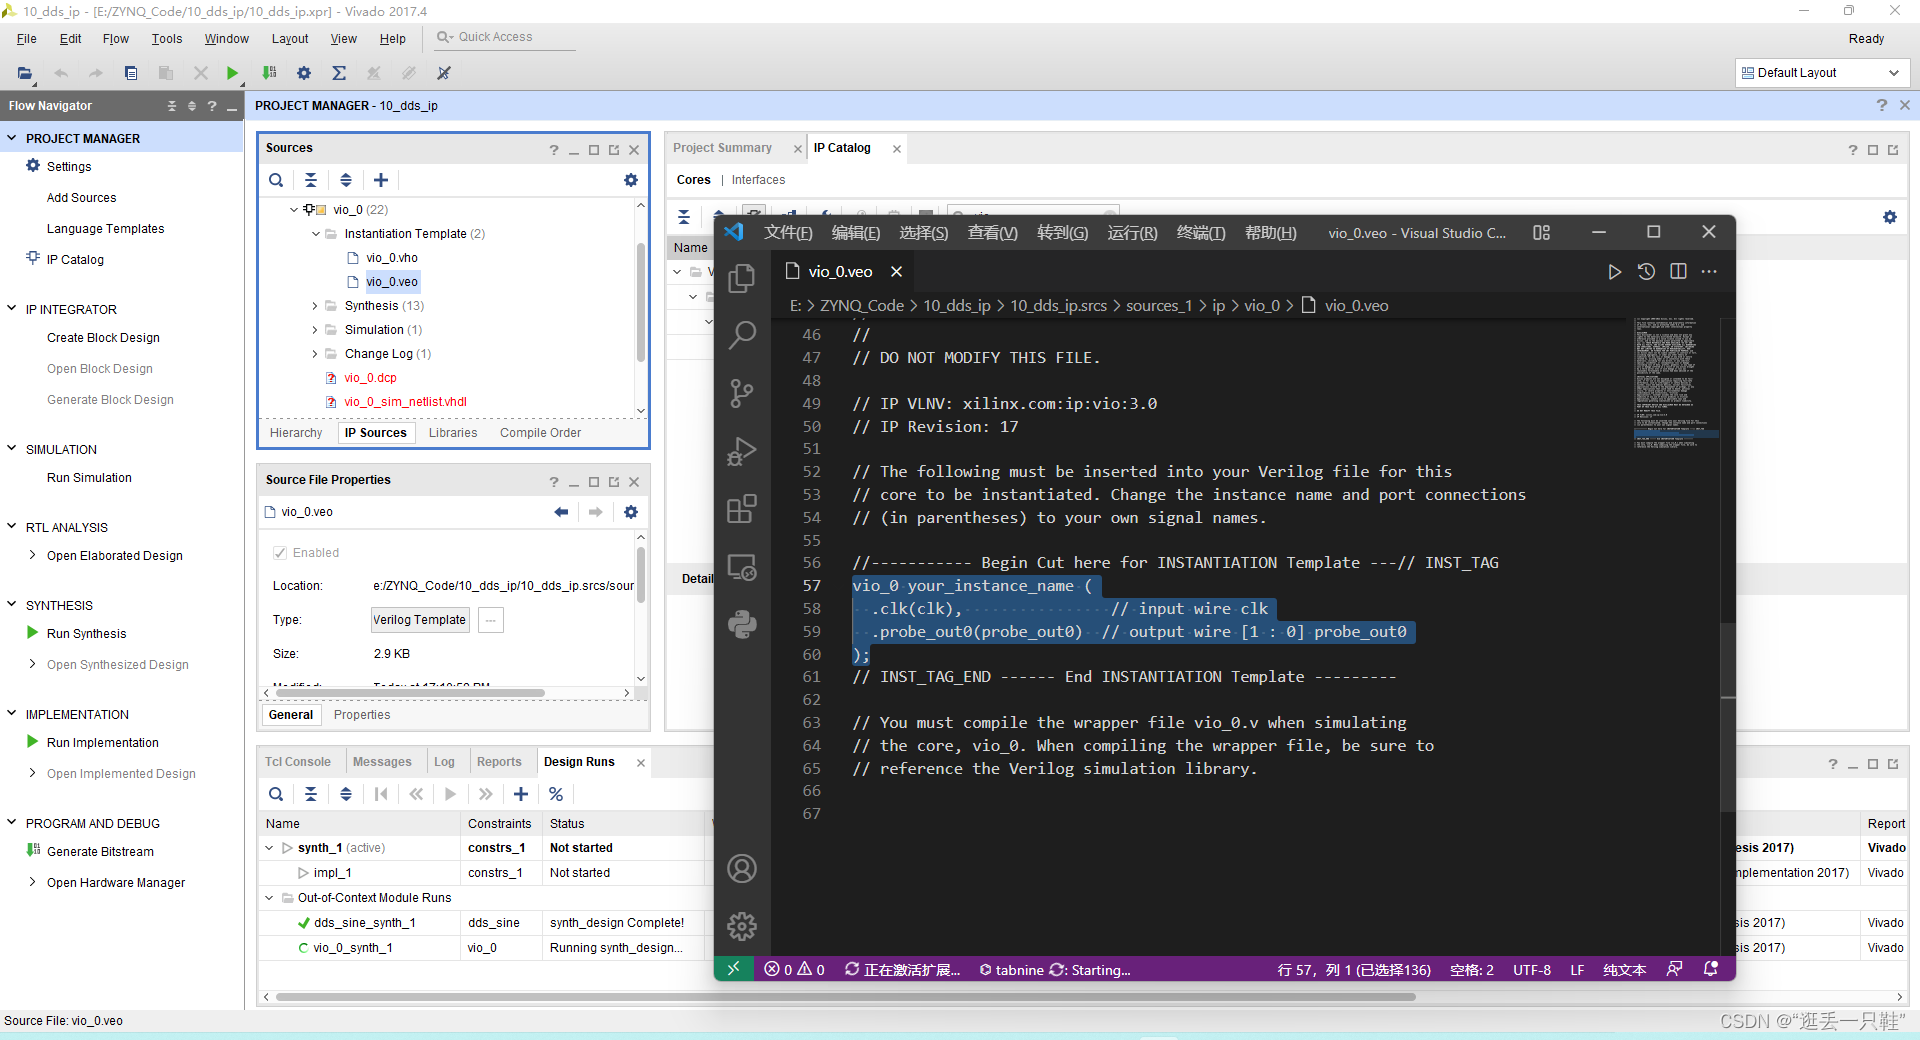Open Extensions icon in VS Code activity bar
The height and width of the screenshot is (1040, 1920).
click(x=742, y=509)
